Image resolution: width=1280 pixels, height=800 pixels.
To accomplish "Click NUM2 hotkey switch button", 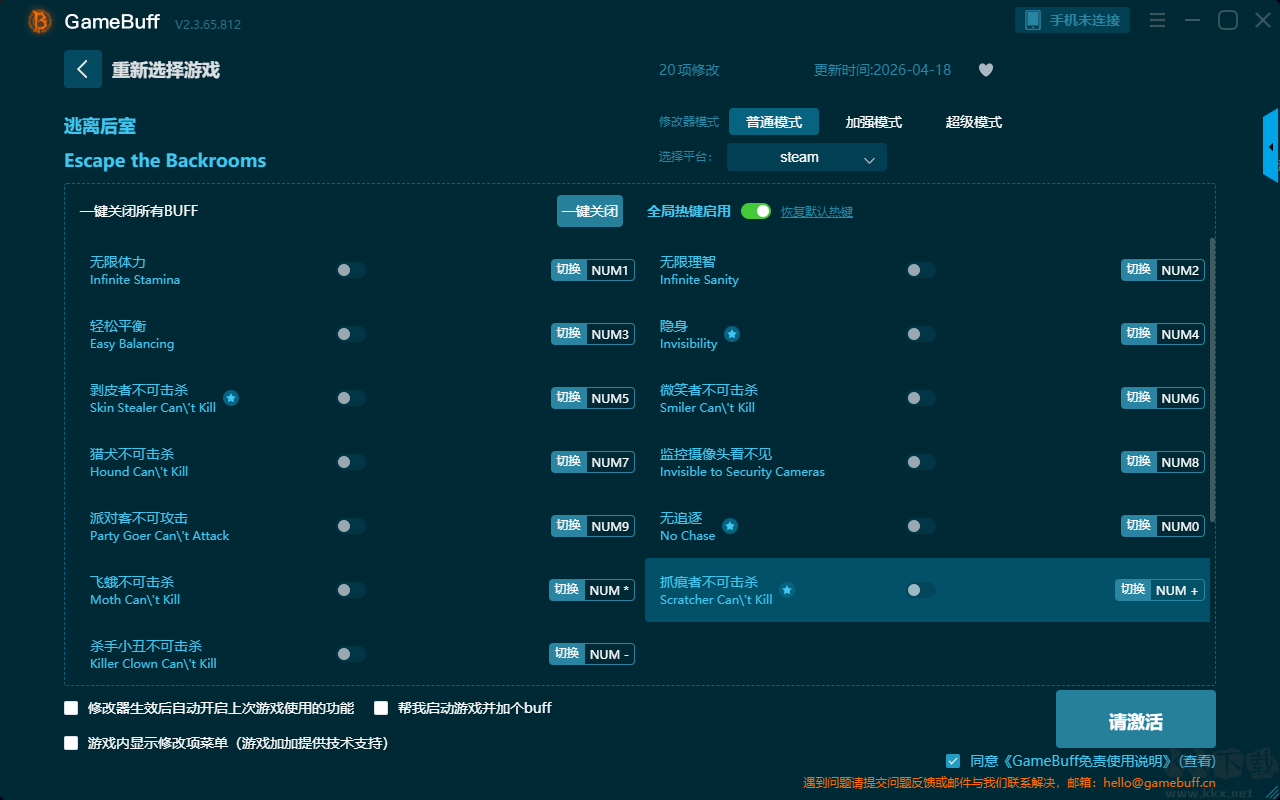I will [1163, 270].
